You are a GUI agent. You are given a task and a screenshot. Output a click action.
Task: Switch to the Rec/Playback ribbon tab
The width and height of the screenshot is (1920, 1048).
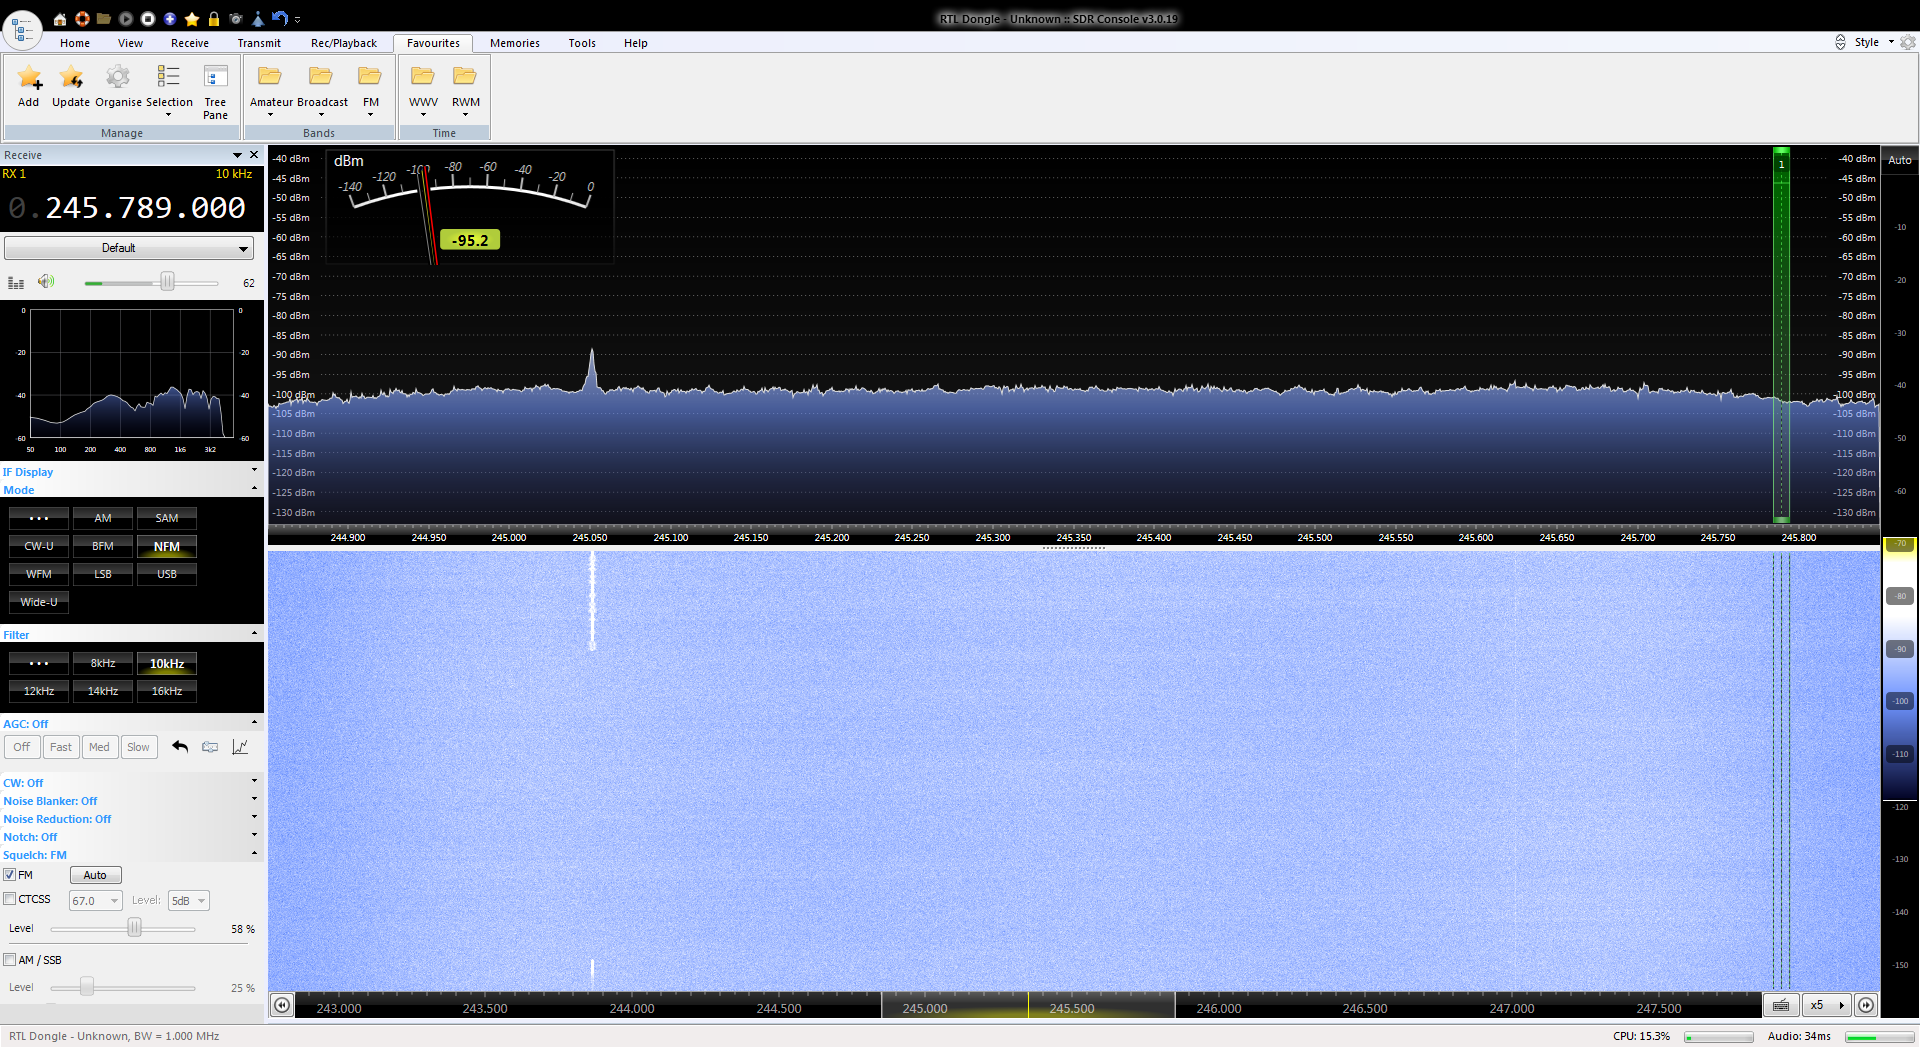pyautogui.click(x=344, y=43)
